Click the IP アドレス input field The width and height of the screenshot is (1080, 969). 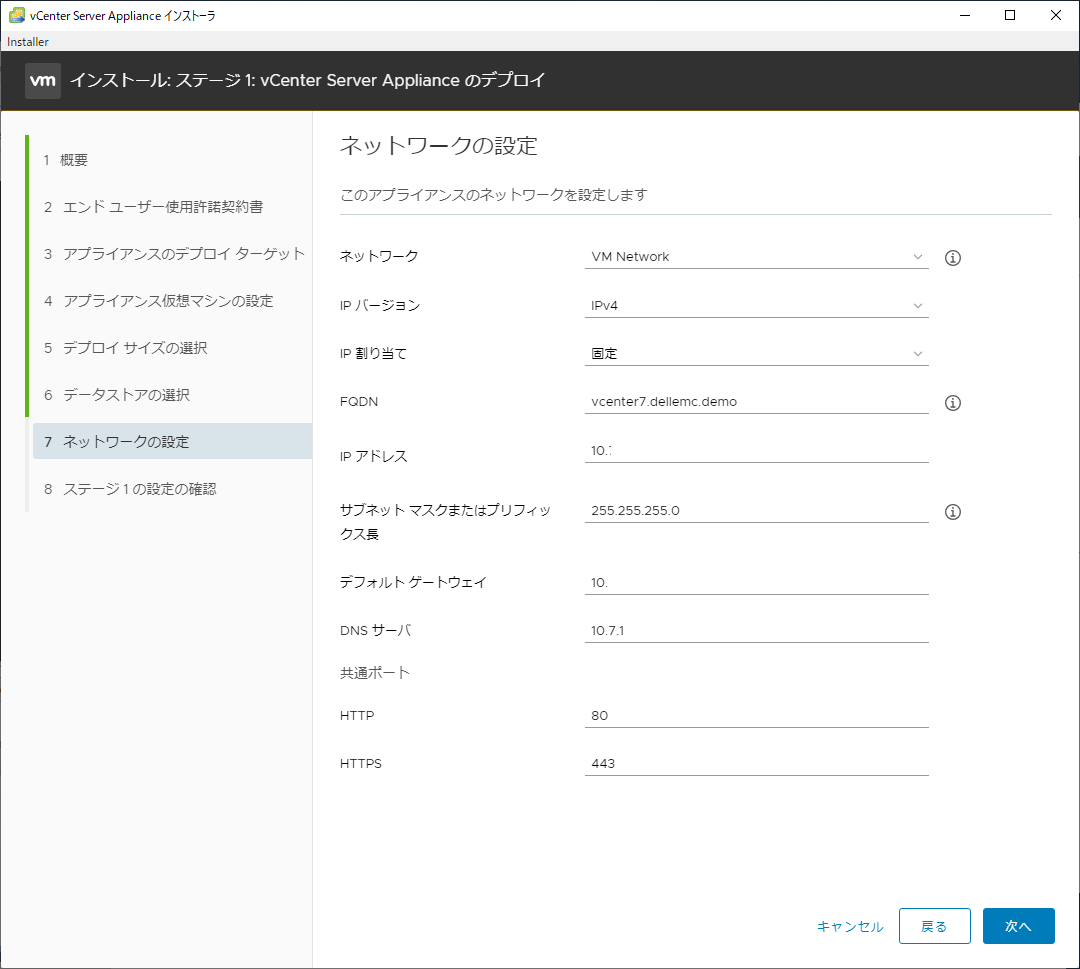click(x=756, y=450)
